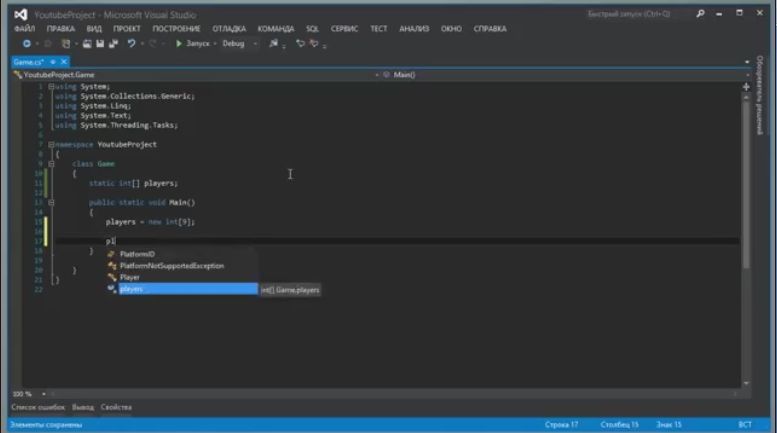The image size is (777, 433).
Task: Collapse the namespace YoutubeProject block
Action: tap(51, 145)
